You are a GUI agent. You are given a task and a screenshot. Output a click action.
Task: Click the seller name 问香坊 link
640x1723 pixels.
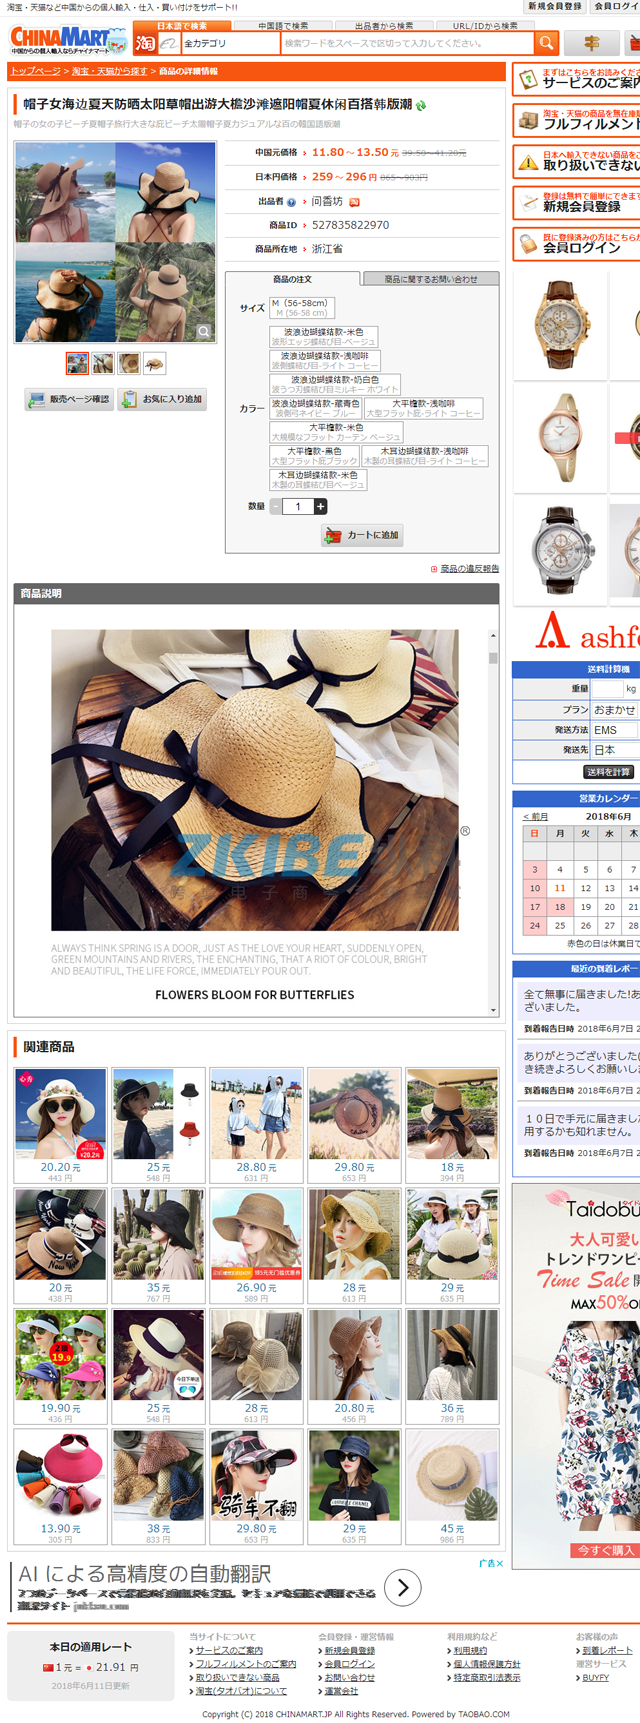pyautogui.click(x=327, y=201)
